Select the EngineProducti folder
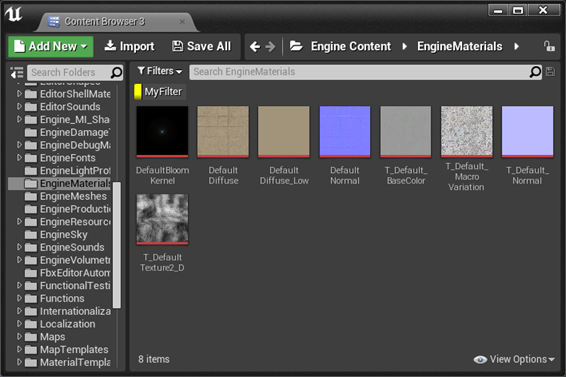 click(68, 209)
